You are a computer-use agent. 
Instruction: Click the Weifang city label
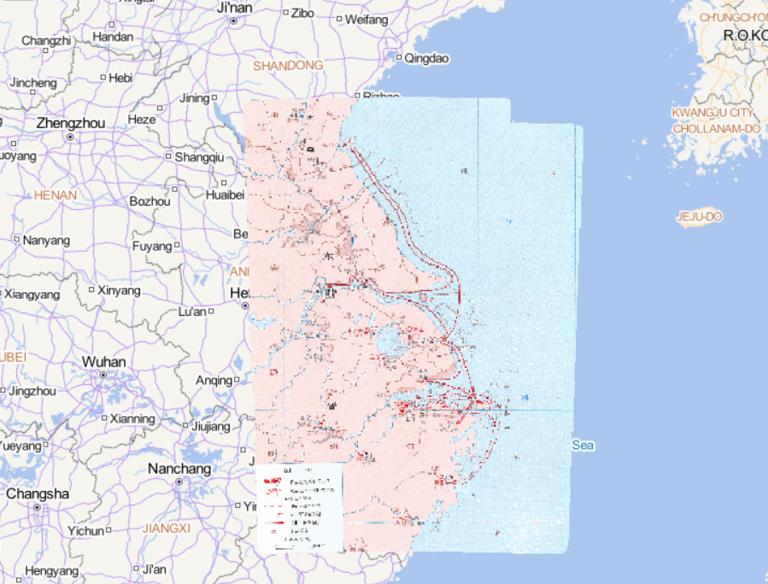click(366, 20)
